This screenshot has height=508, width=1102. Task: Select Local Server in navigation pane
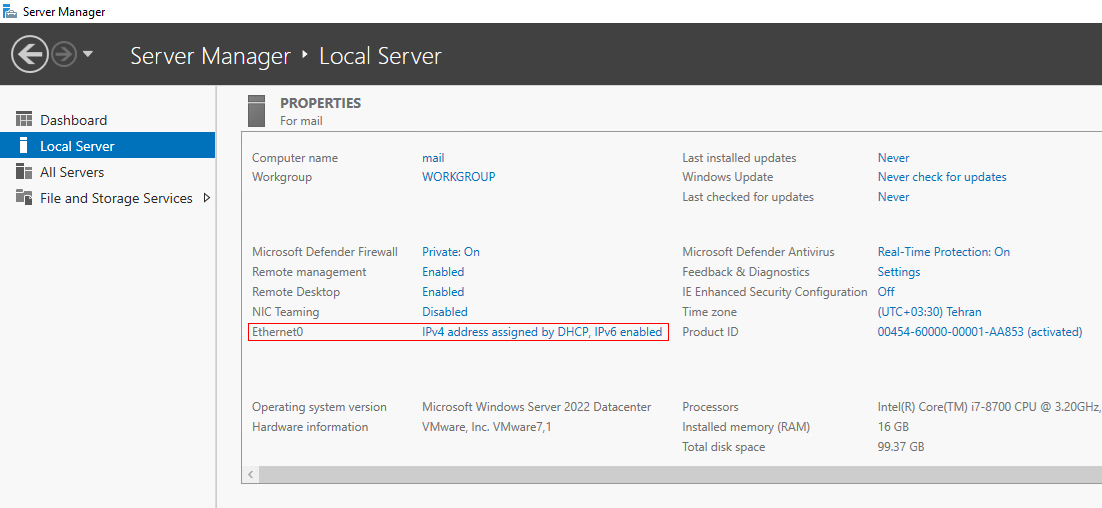tap(108, 145)
